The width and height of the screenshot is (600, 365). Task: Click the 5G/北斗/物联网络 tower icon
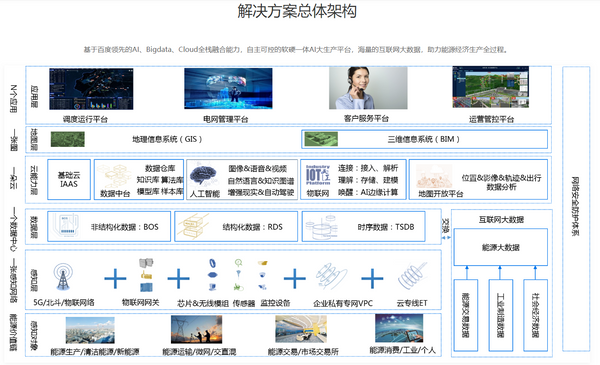tap(63, 277)
